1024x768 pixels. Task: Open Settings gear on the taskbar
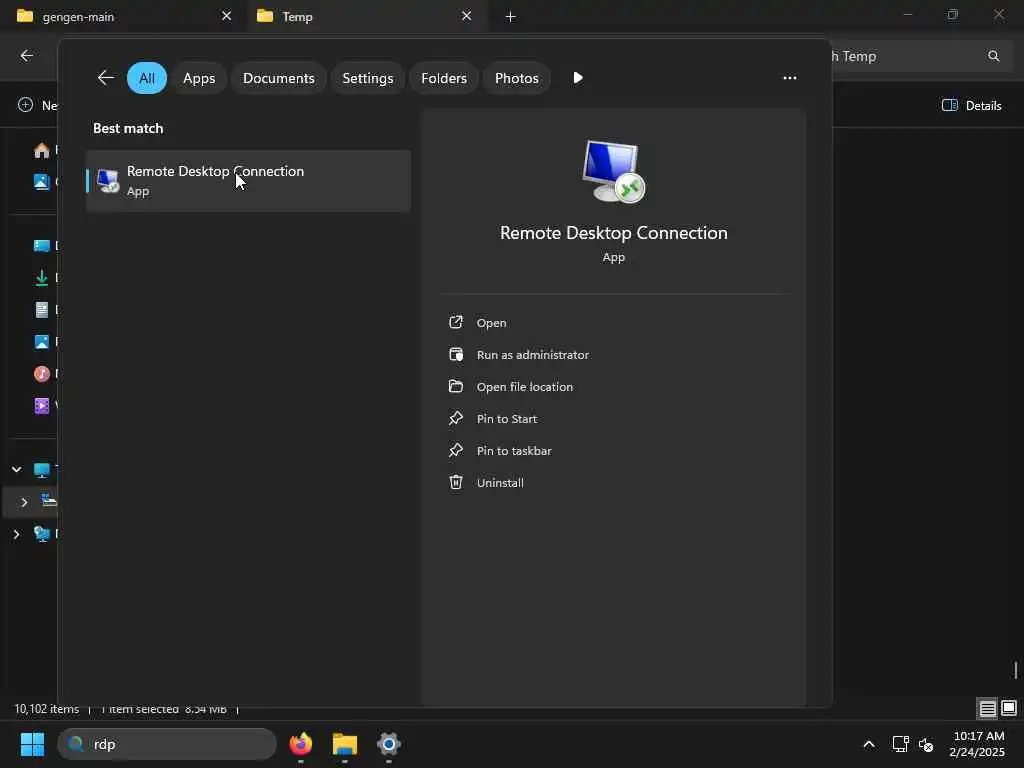(x=389, y=744)
